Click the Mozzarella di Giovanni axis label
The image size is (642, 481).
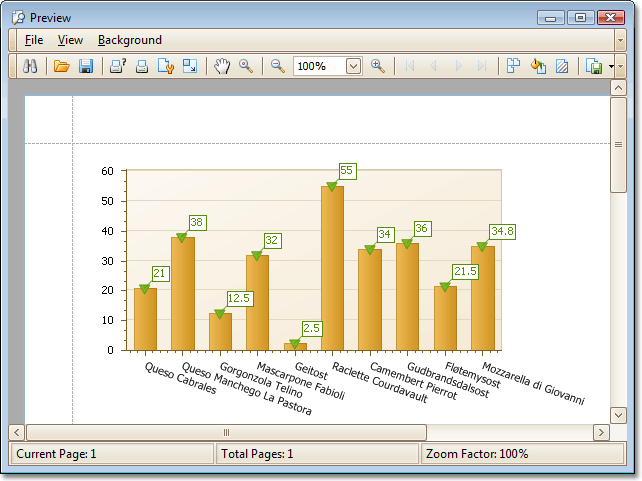pos(533,383)
